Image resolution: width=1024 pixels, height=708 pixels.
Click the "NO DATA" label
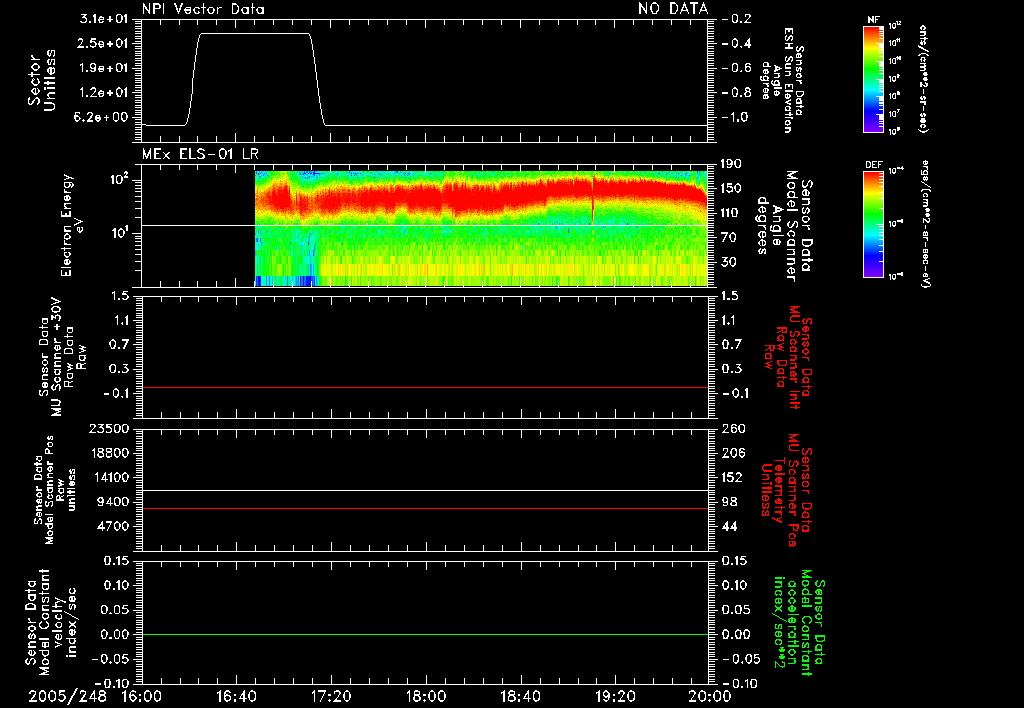[673, 9]
